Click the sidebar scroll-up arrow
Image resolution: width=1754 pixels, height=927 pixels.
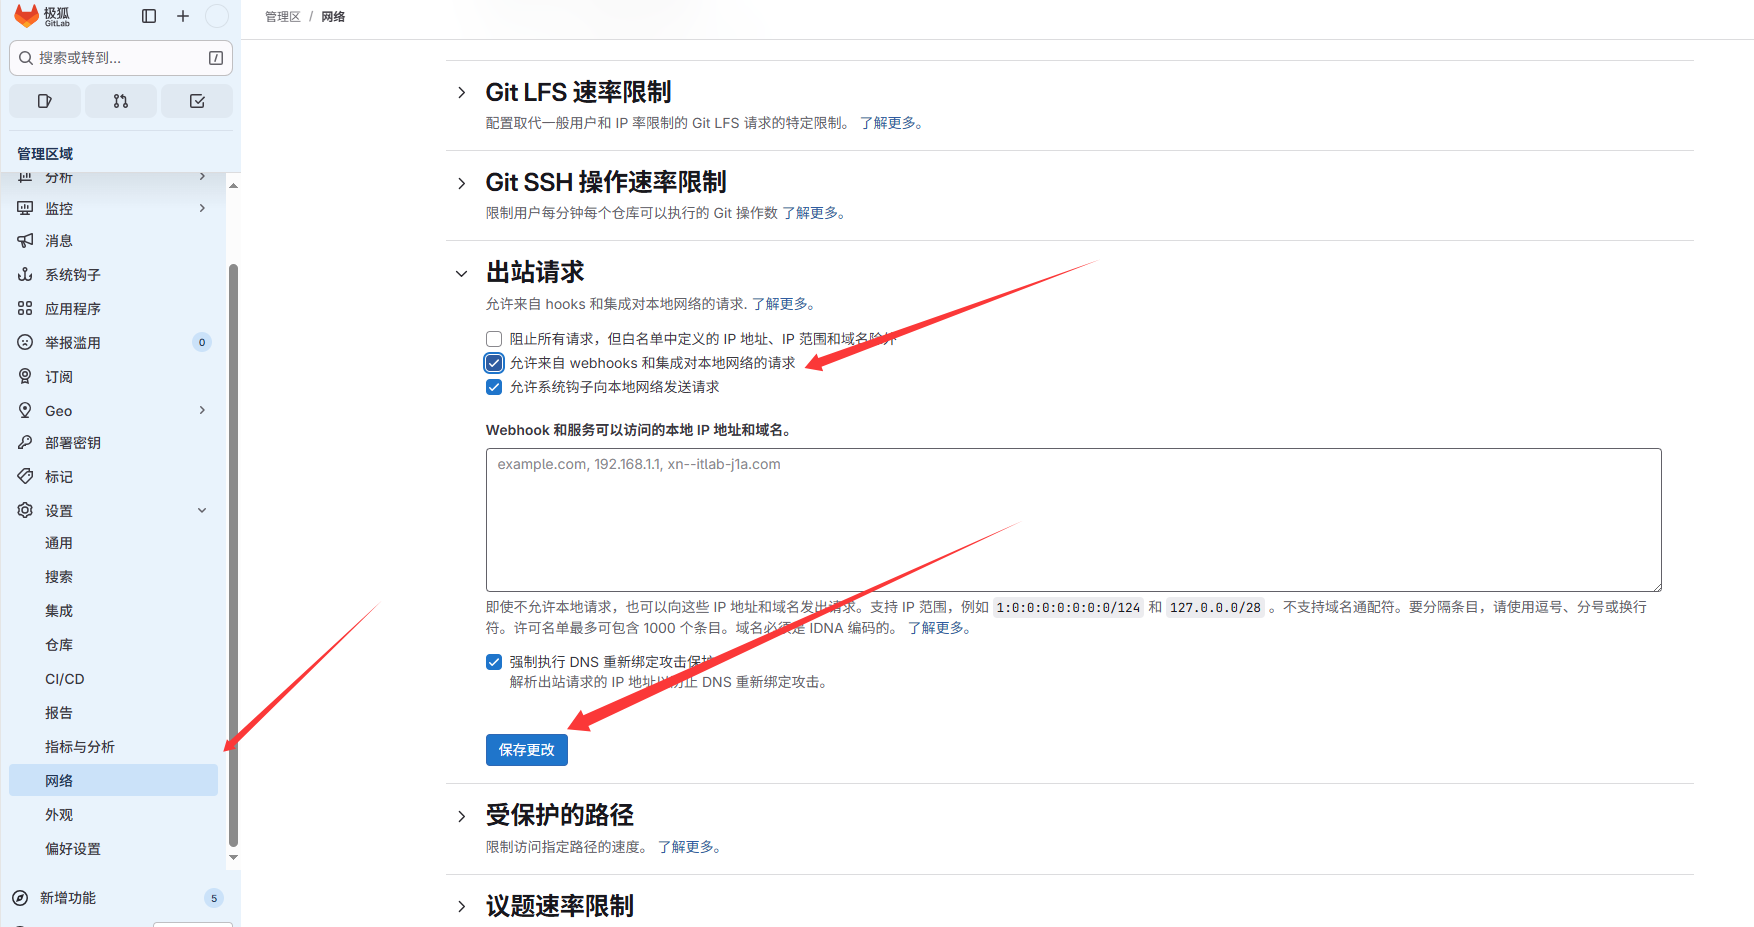click(x=233, y=186)
